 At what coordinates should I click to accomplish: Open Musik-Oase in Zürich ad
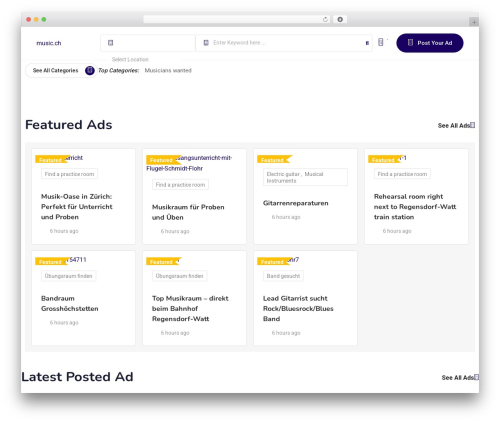coord(77,207)
